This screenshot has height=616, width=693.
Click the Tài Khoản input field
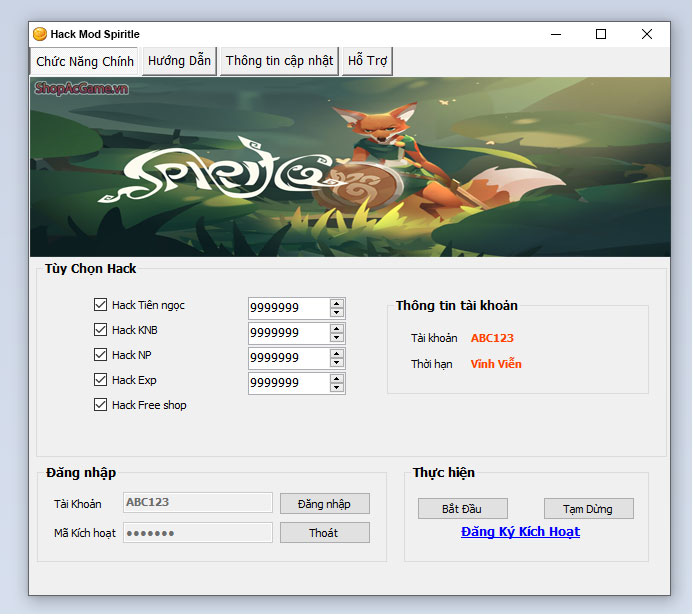(x=198, y=503)
